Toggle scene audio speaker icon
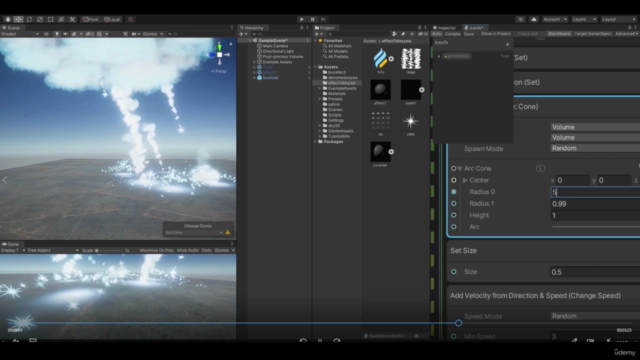The width and height of the screenshot is (640, 360). [65, 34]
